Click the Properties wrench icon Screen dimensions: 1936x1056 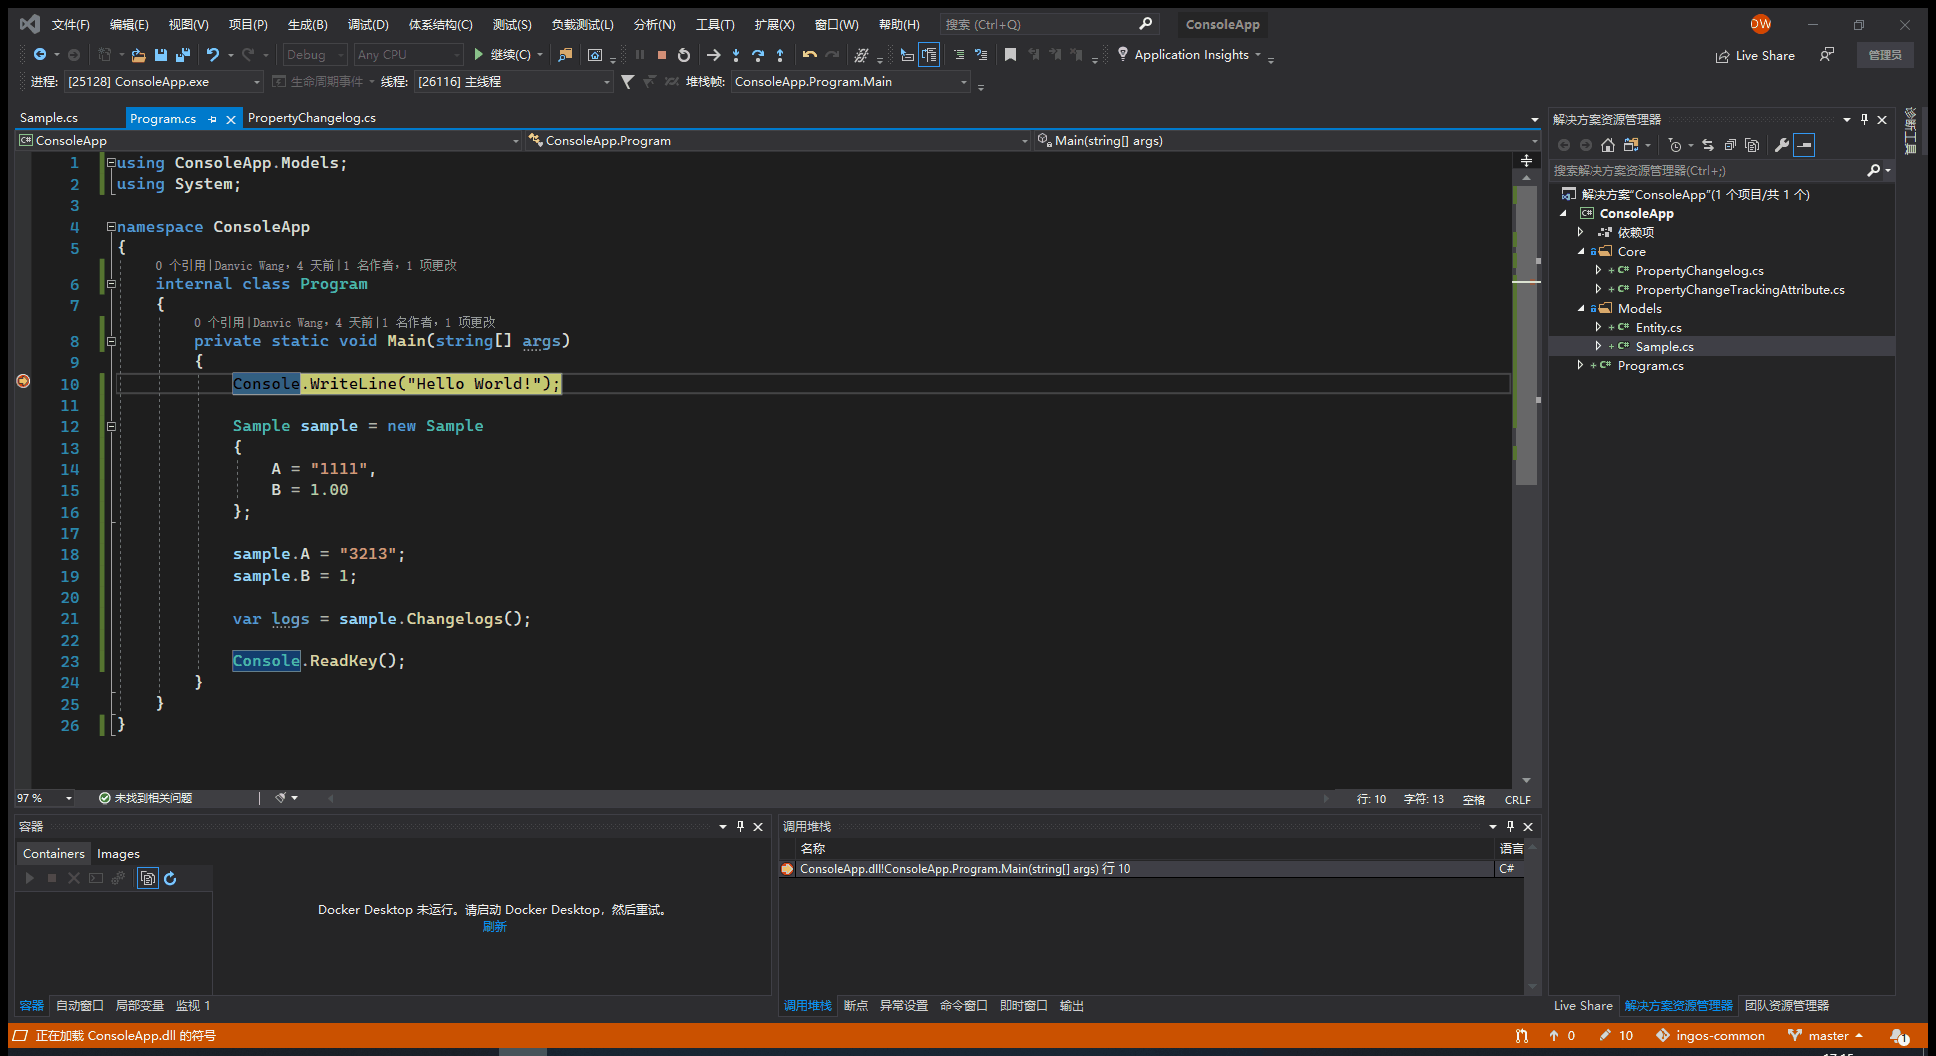click(1781, 145)
